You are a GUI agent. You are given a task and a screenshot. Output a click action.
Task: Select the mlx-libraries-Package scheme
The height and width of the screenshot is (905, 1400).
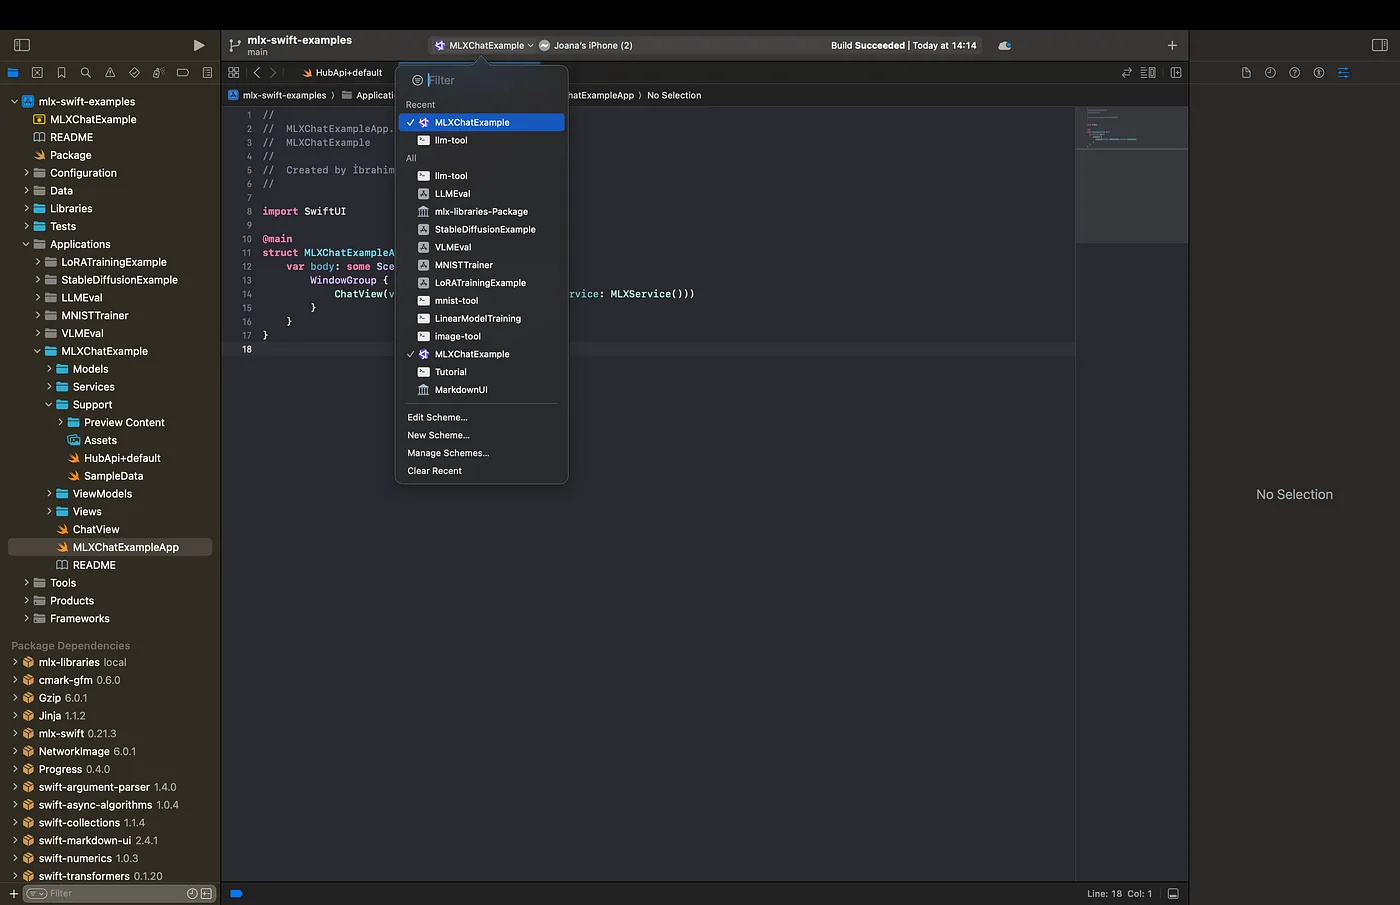(482, 212)
